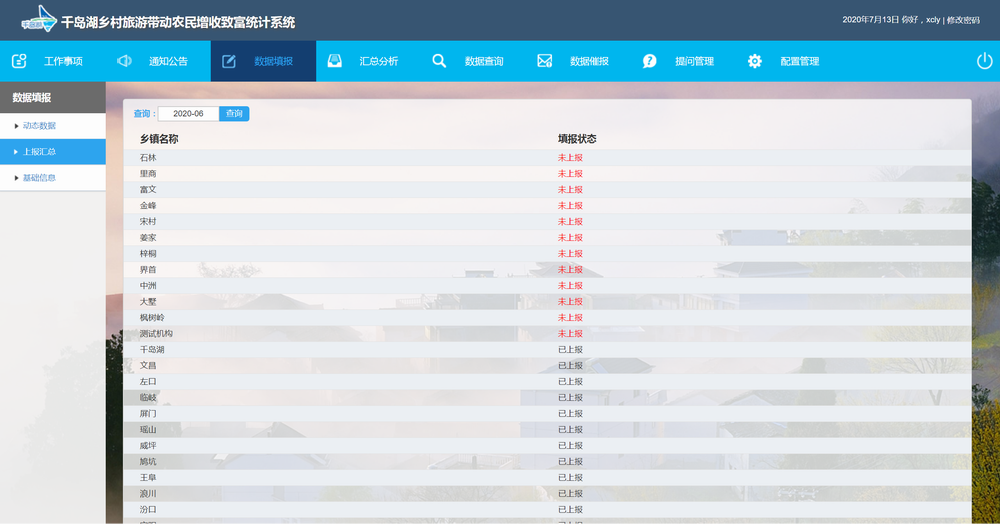This screenshot has height=524, width=1000.
Task: Click the 配置管理 gear icon
Action: point(755,61)
